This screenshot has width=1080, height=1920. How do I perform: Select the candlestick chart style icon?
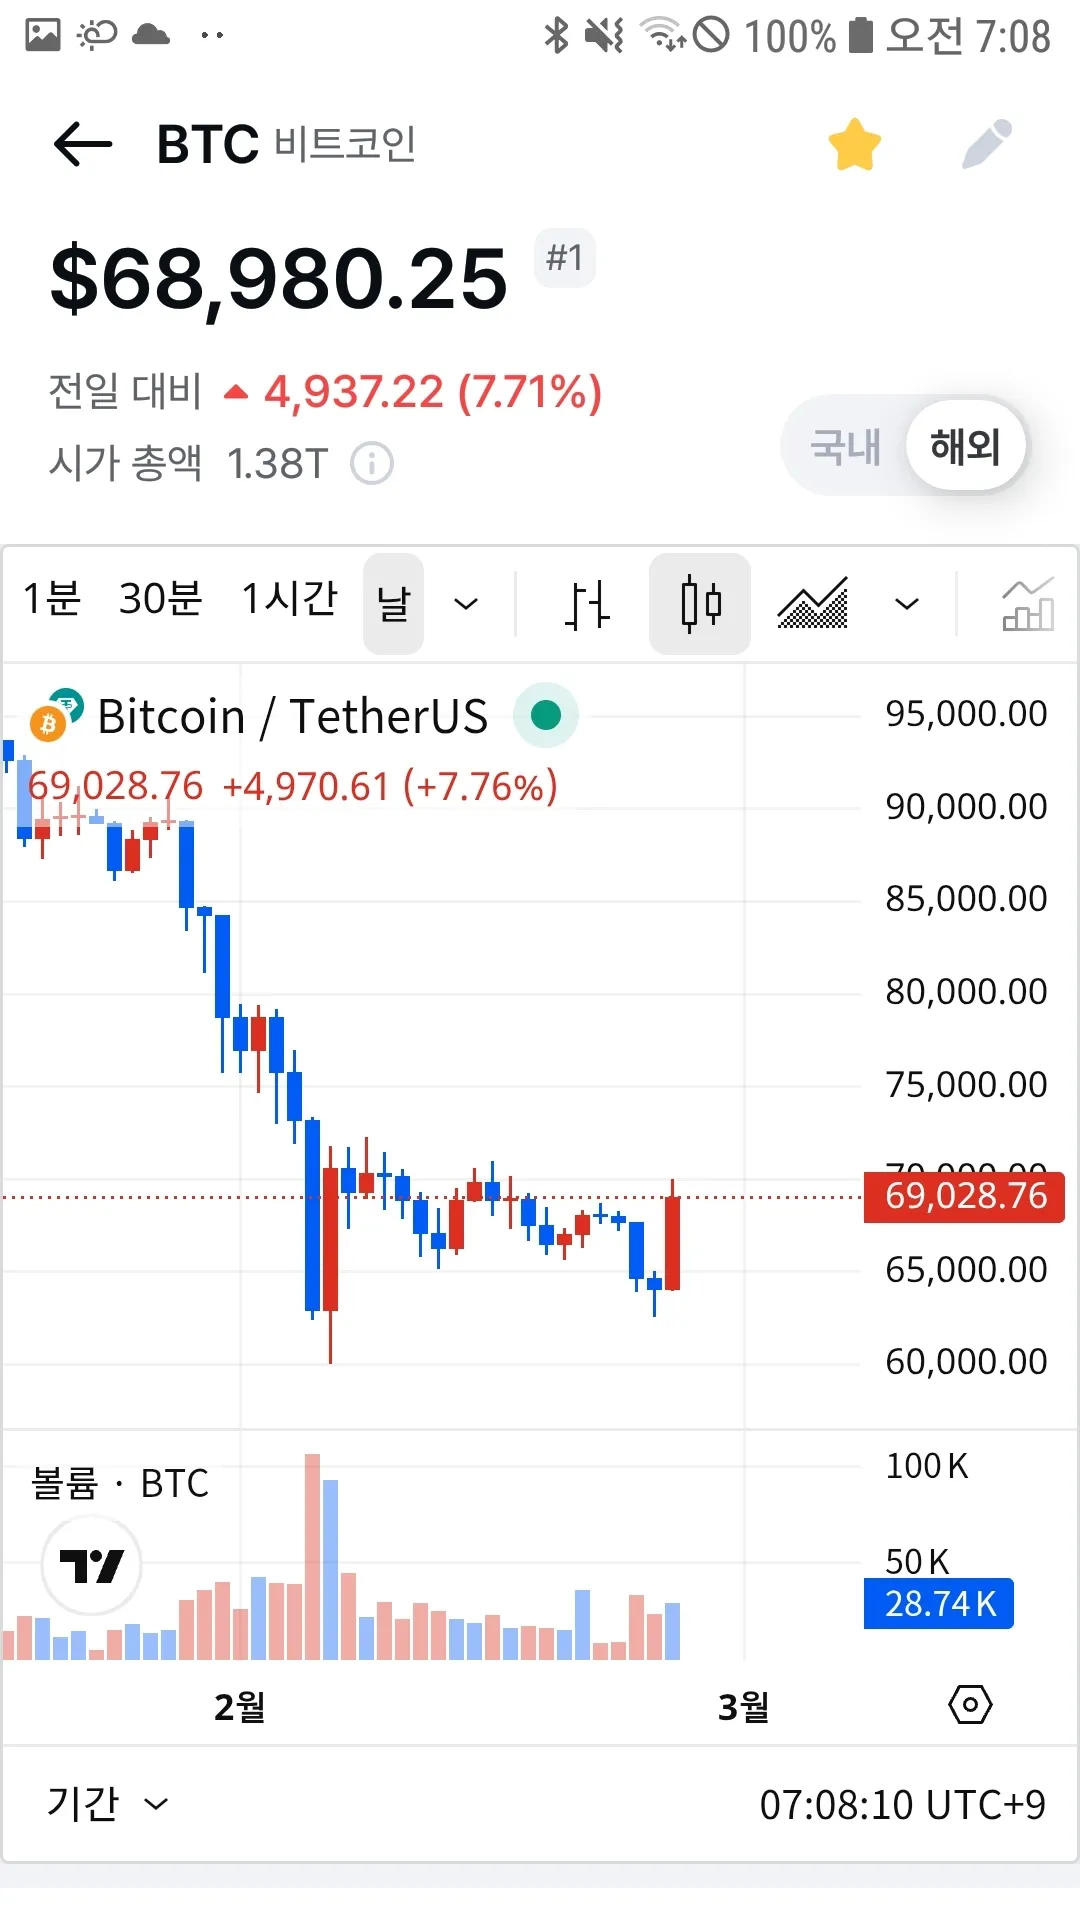700,604
